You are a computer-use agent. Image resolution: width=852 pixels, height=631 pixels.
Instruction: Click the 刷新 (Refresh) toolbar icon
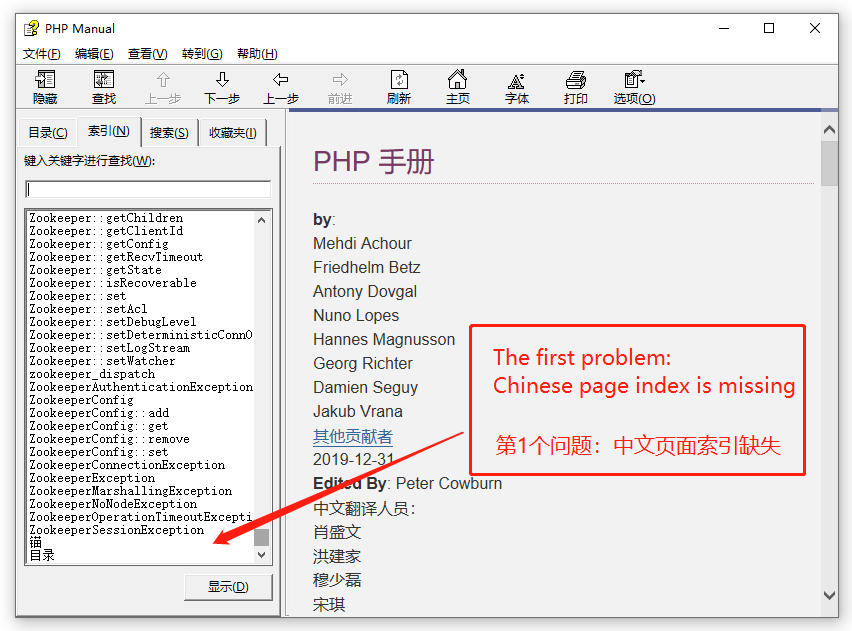click(x=399, y=87)
